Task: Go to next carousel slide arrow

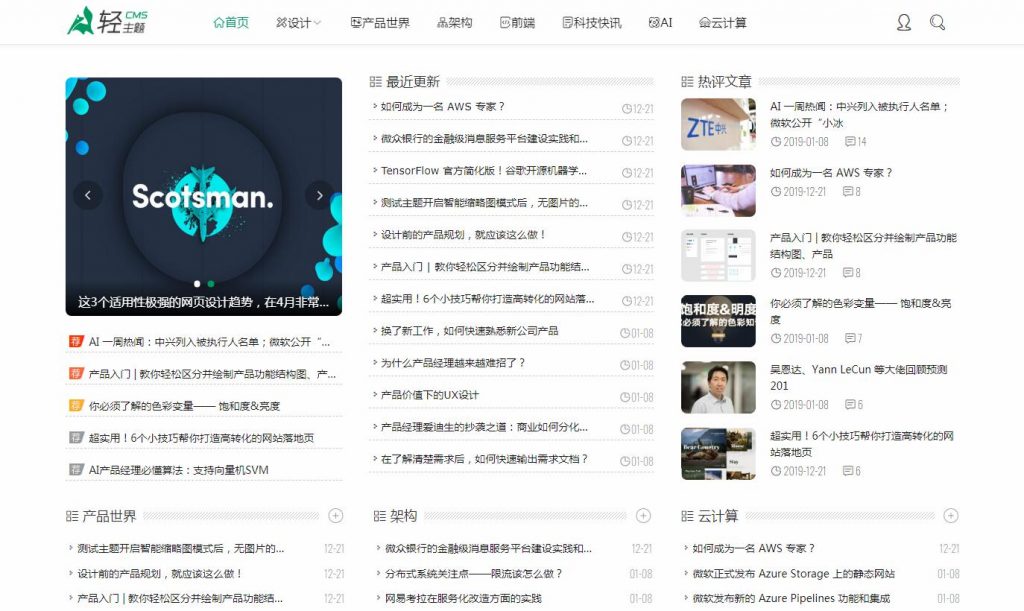Action: [x=319, y=195]
